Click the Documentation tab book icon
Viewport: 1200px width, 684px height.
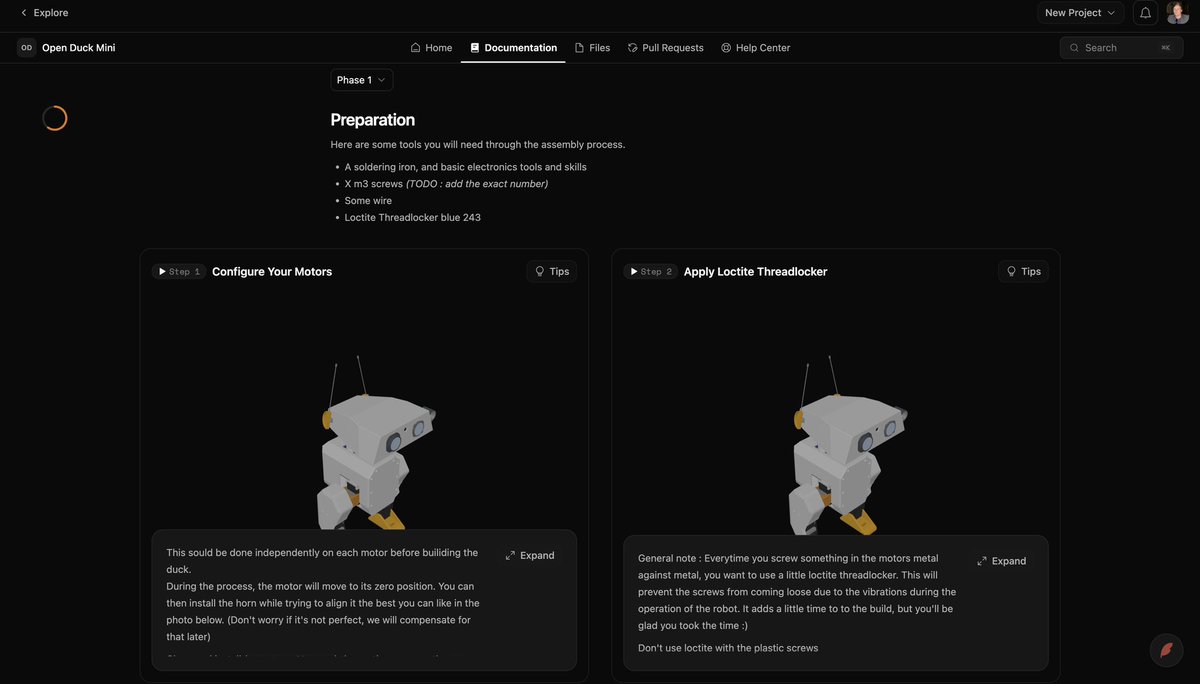tap(475, 47)
